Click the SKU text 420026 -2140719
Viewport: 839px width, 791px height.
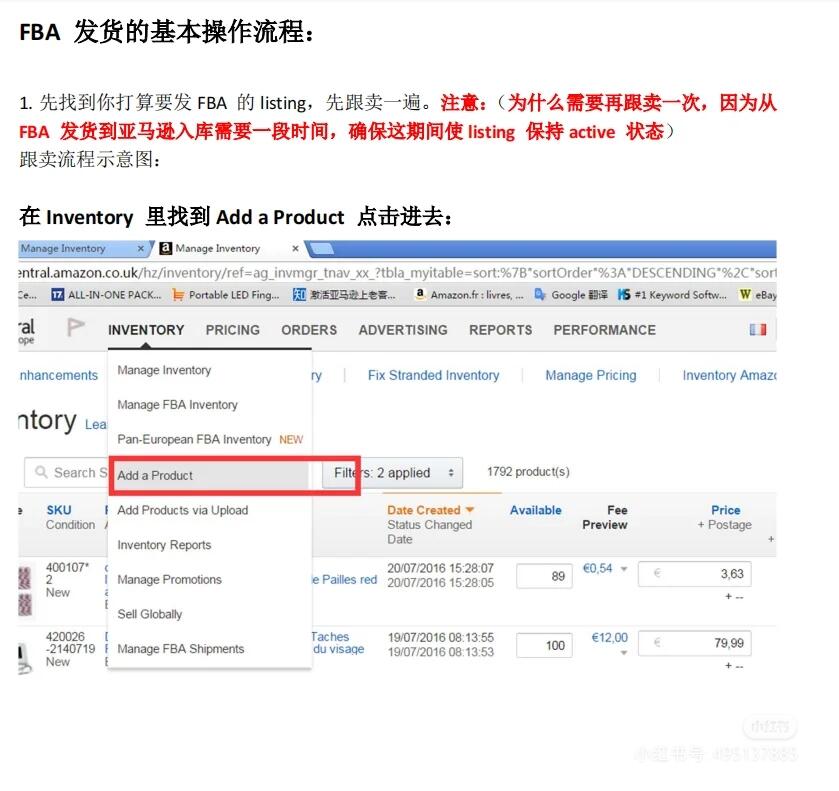coord(71,643)
